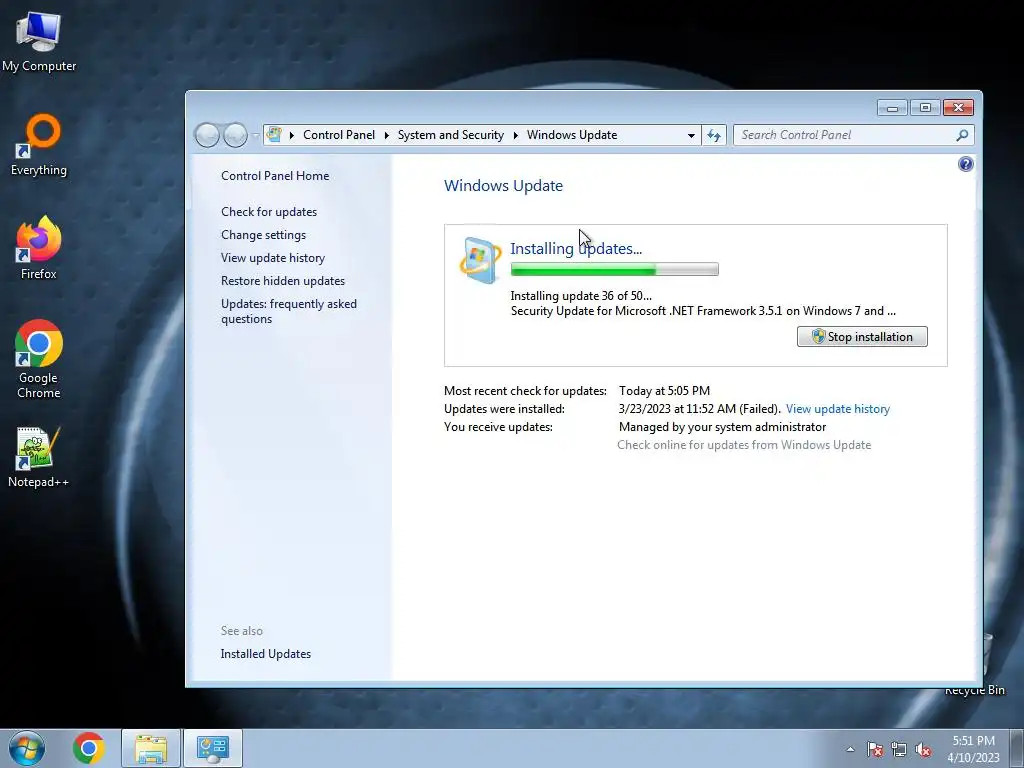
Task: Open the recent pages dropdown arrow
Action: coord(255,135)
